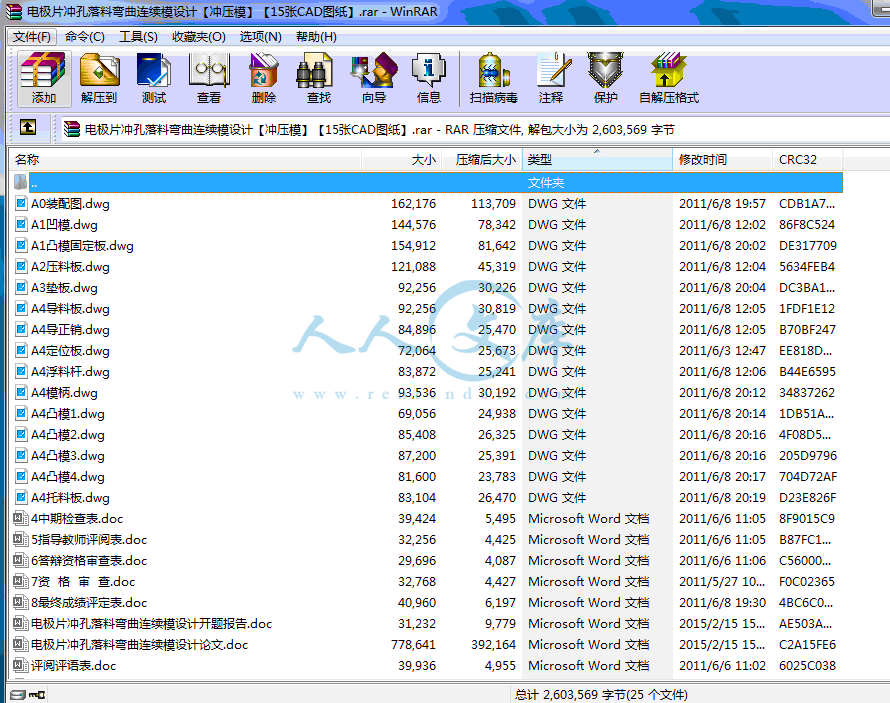Select the A2压料板.dwg file

click(70, 267)
